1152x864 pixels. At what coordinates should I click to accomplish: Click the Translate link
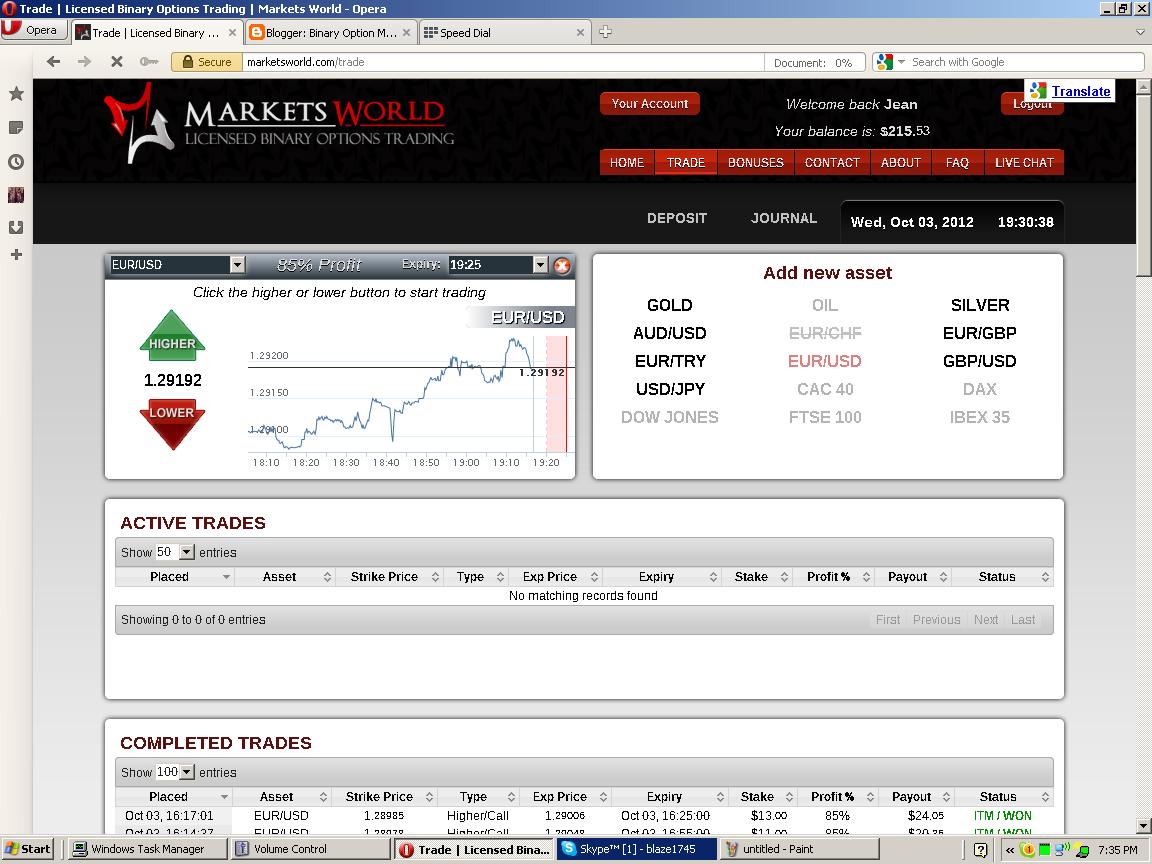[x=1081, y=91]
